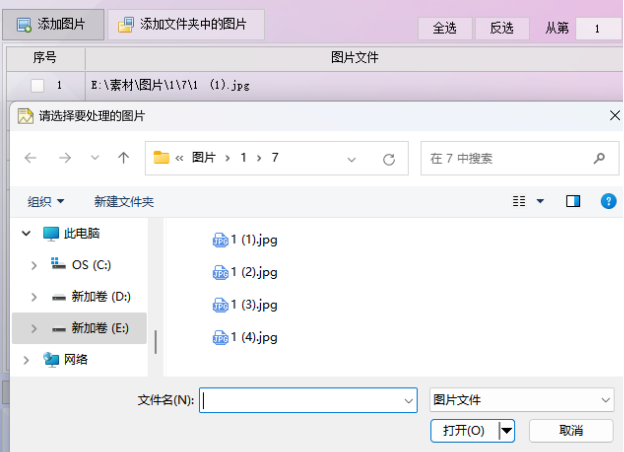Click the 取消 button
The height and width of the screenshot is (452, 624).
click(571, 431)
